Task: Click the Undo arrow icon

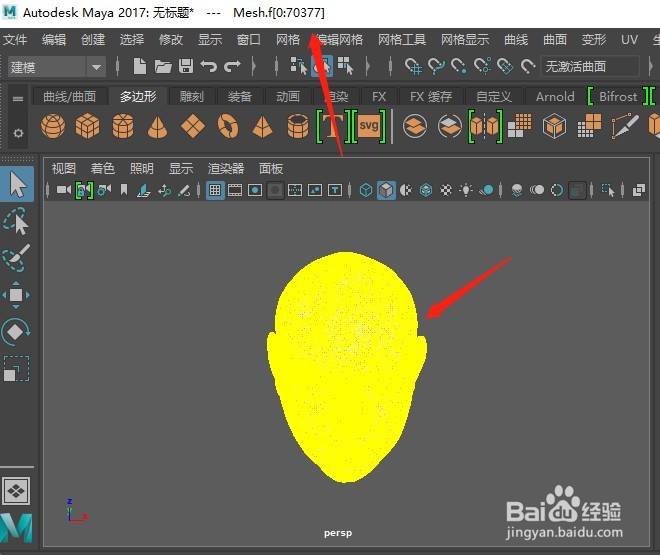Action: [208, 66]
